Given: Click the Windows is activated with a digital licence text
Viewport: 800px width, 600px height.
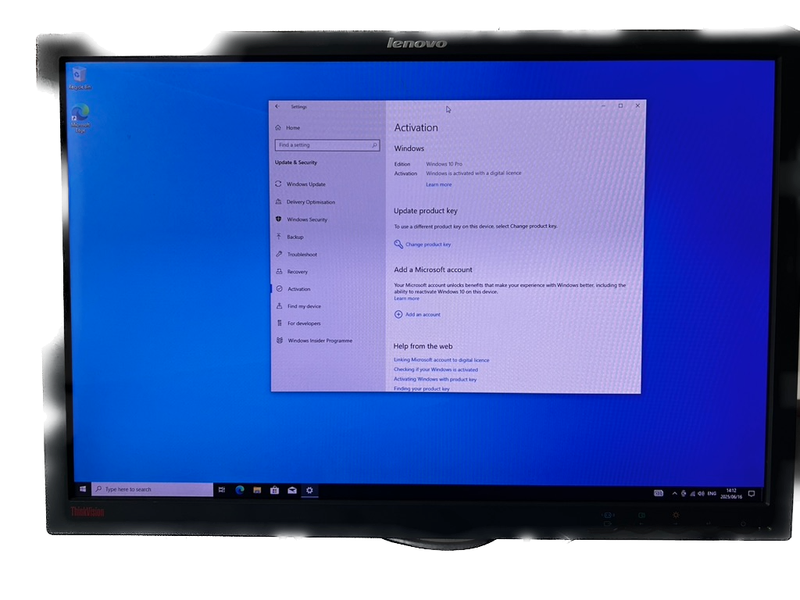Looking at the screenshot, I should tap(473, 173).
